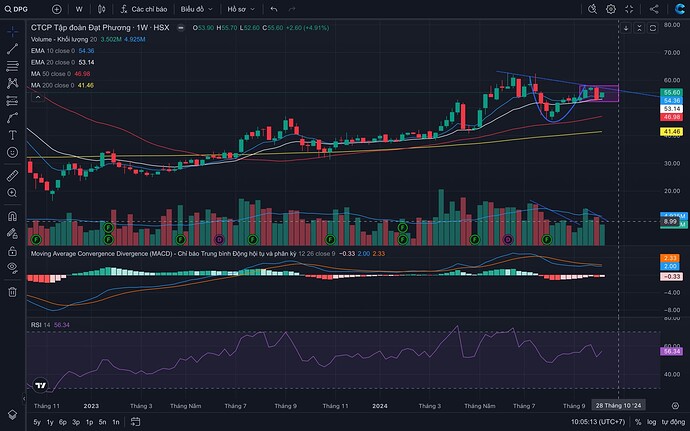The height and width of the screenshot is (431, 690).
Task: Set the 5y time range
Action: pos(37,422)
